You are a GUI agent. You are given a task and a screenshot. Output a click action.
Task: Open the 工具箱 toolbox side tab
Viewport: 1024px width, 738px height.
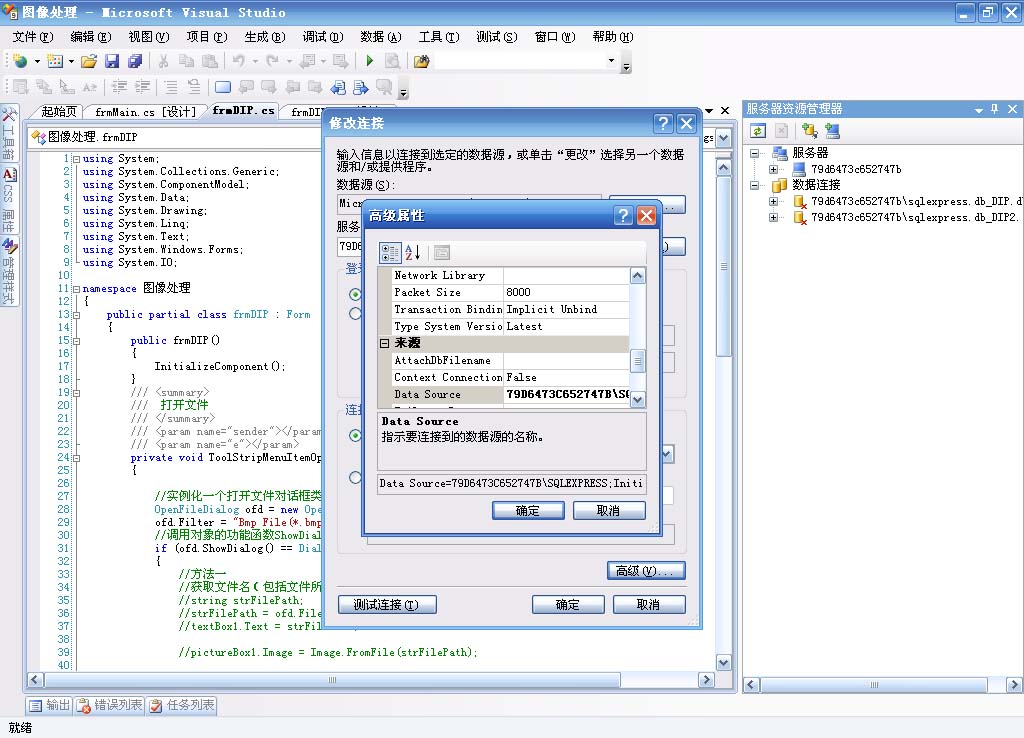pyautogui.click(x=8, y=133)
